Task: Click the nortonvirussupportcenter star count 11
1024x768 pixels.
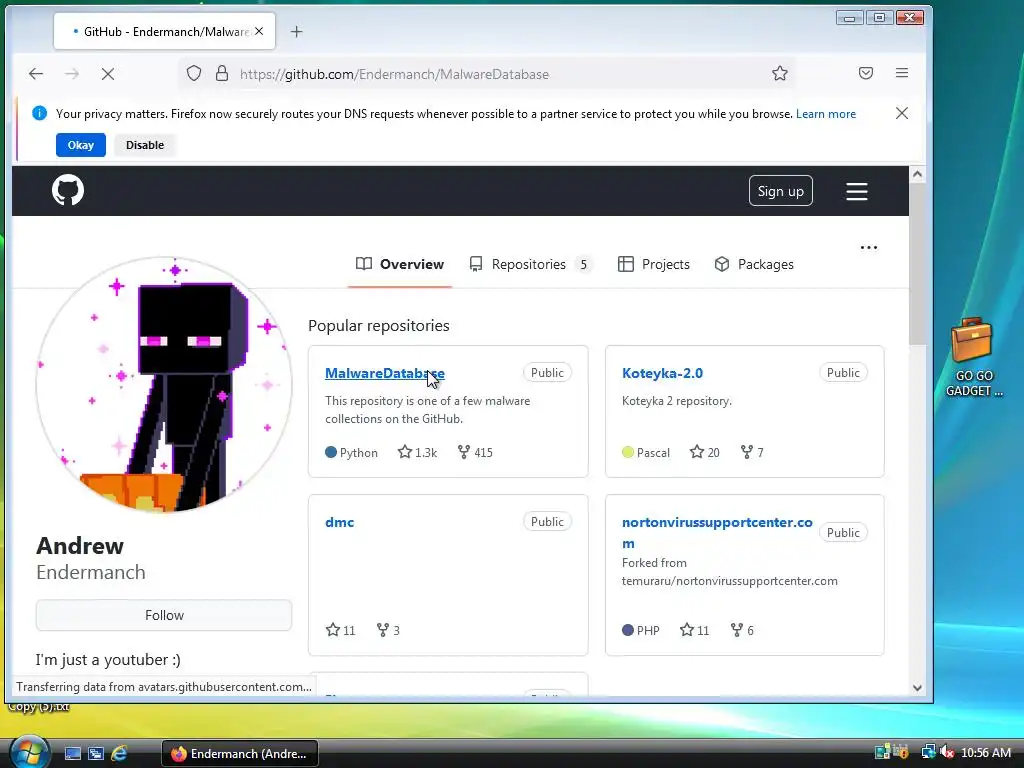Action: pyautogui.click(x=694, y=630)
